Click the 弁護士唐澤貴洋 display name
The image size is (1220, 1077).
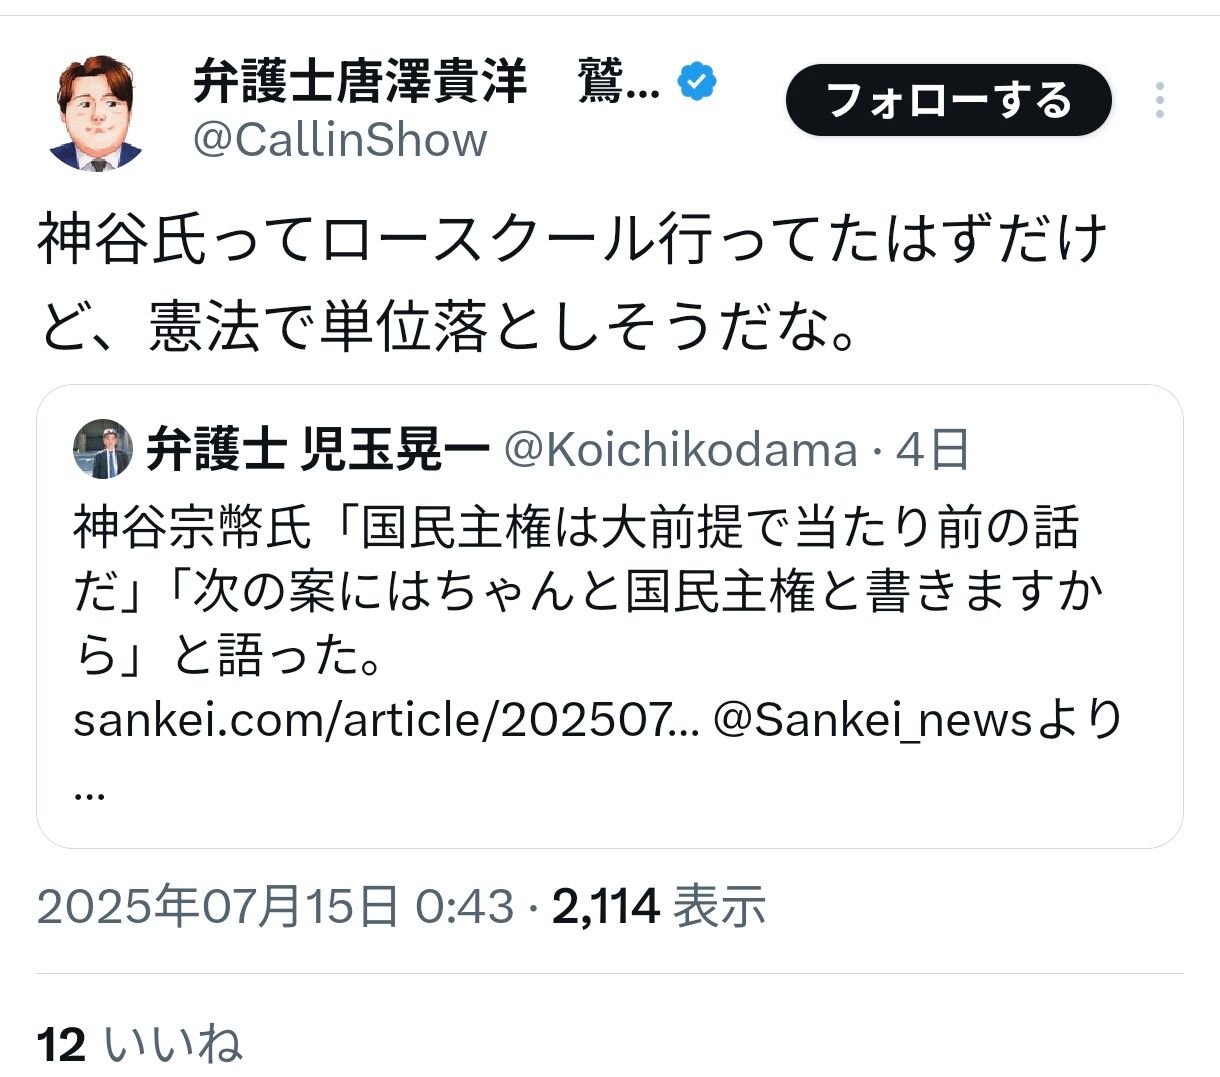point(359,82)
